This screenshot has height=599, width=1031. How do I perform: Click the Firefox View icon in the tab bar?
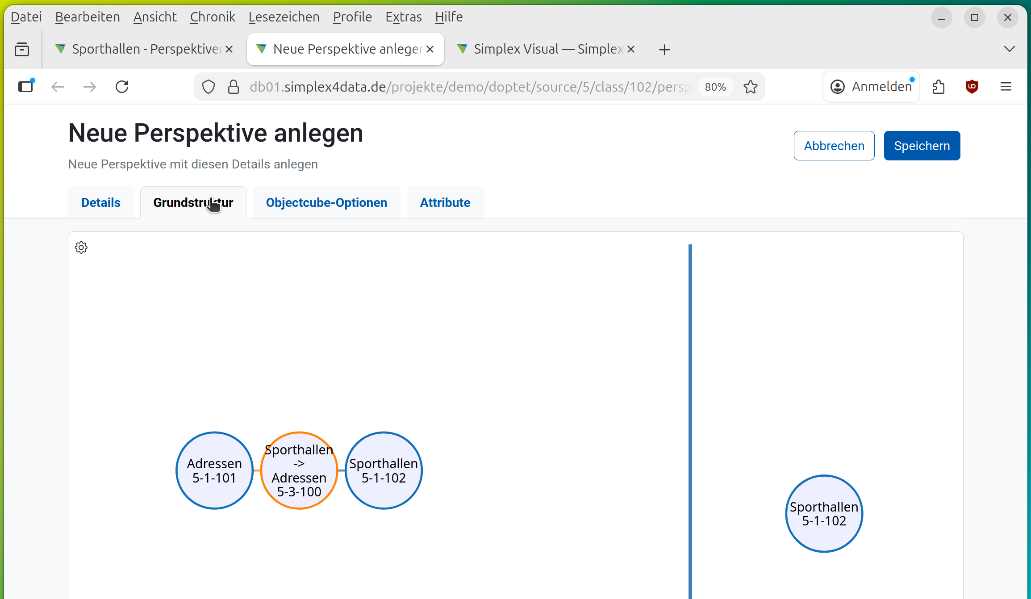point(22,49)
